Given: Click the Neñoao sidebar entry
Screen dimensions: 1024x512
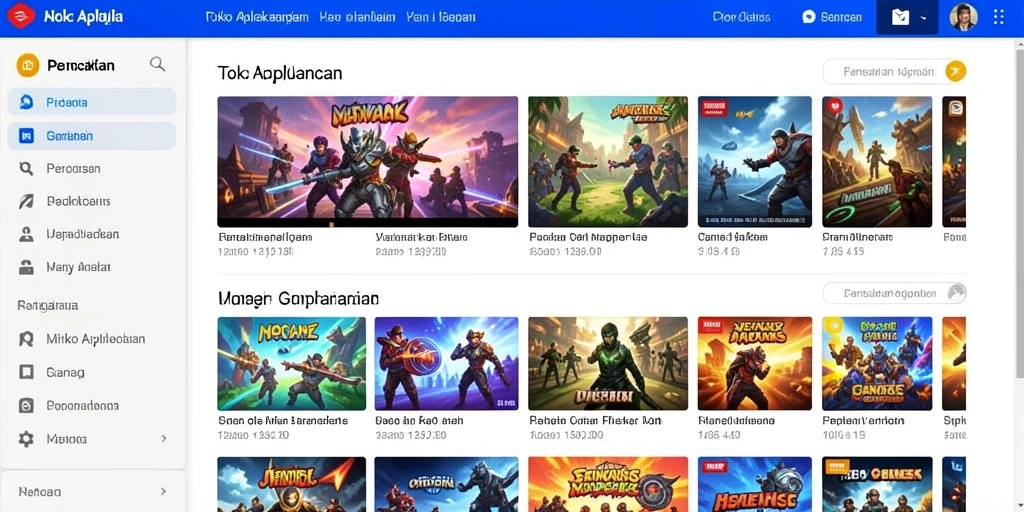Looking at the screenshot, I should [92, 491].
